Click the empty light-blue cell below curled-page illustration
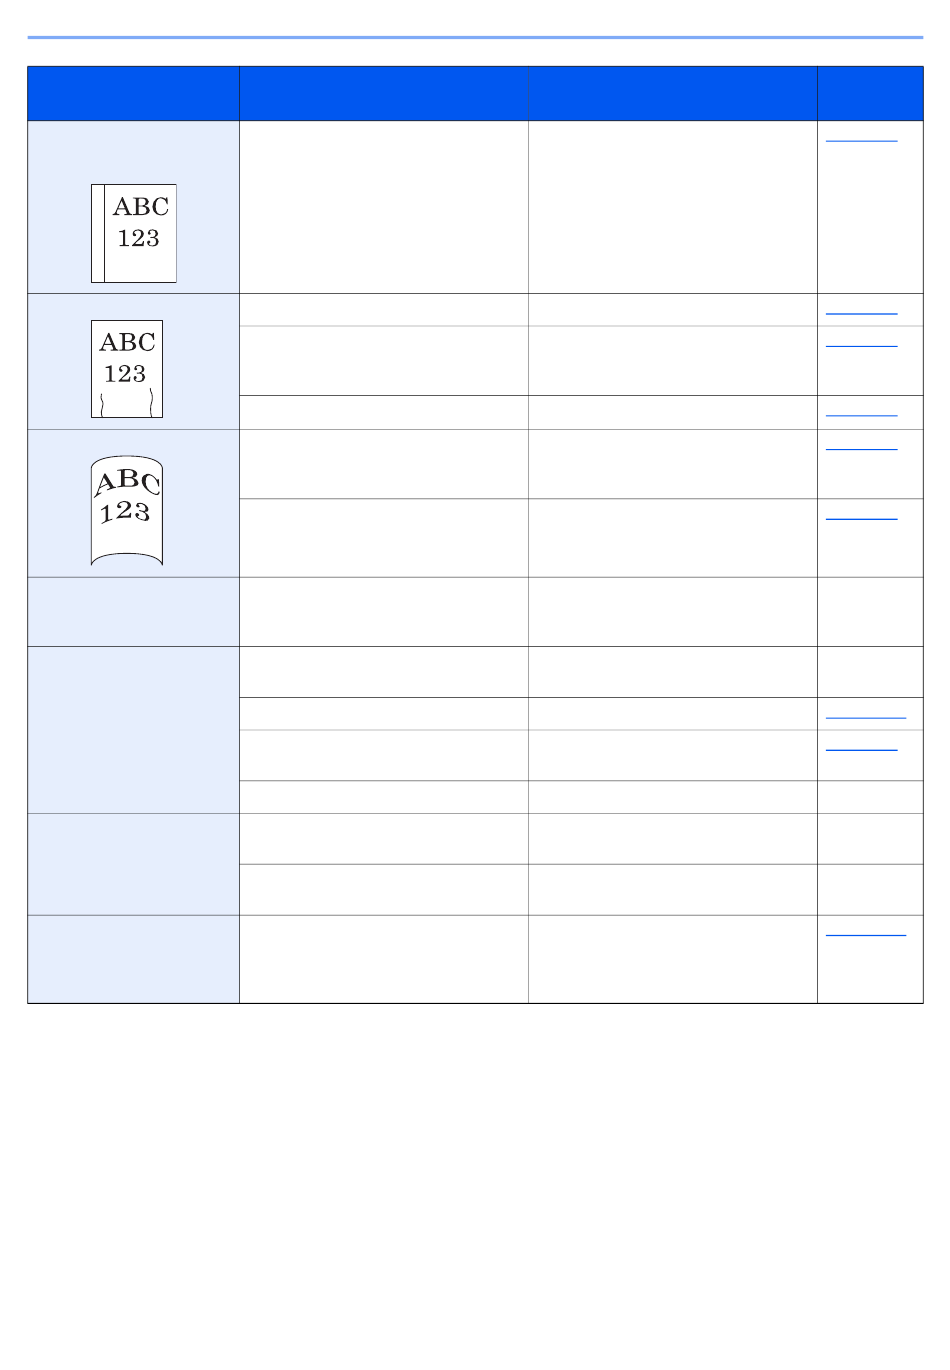950x1370 pixels. (133, 612)
